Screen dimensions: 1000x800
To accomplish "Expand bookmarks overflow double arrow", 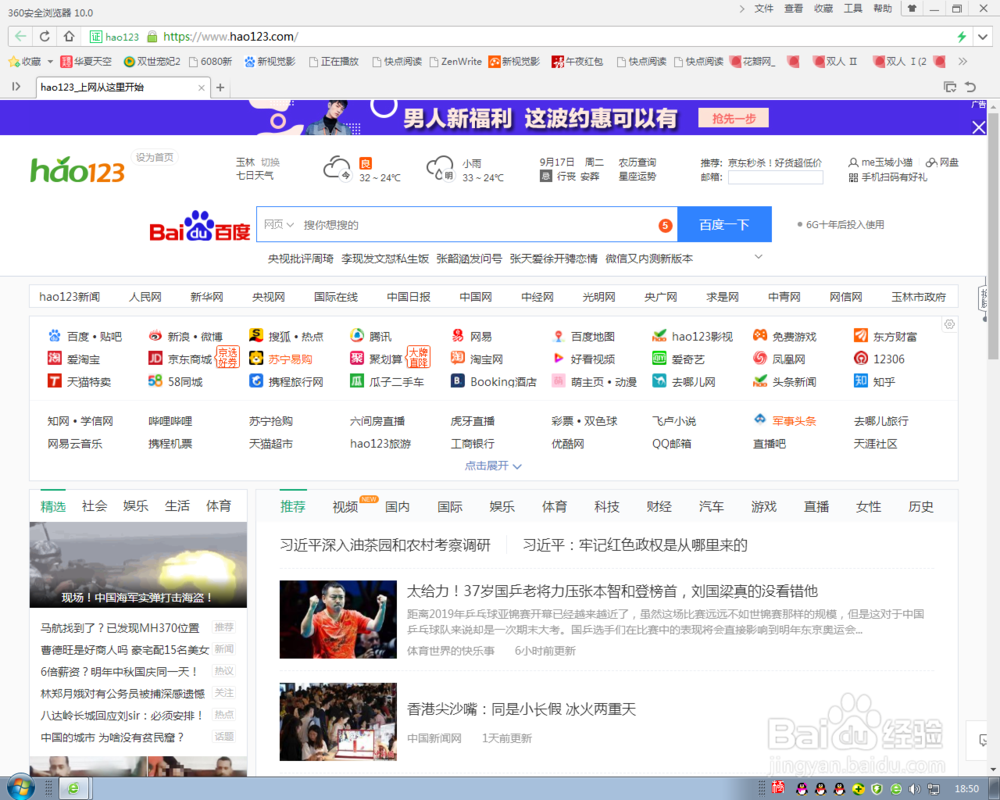I will click(x=962, y=61).
